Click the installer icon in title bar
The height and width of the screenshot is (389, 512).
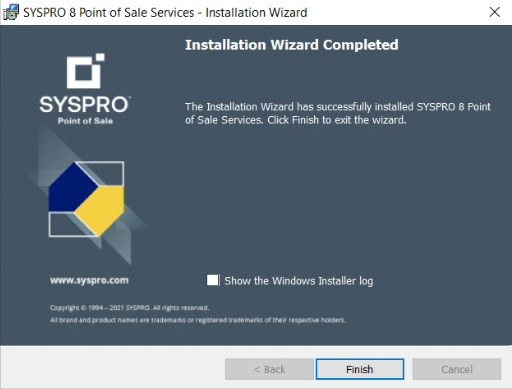coord(11,12)
